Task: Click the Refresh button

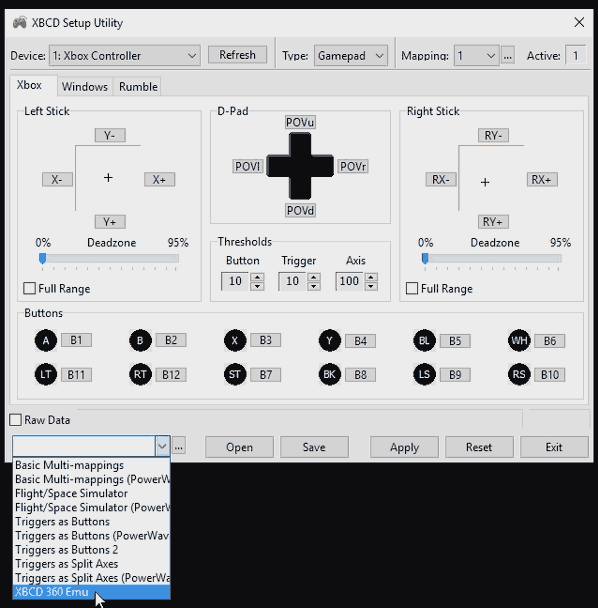Action: pyautogui.click(x=237, y=55)
